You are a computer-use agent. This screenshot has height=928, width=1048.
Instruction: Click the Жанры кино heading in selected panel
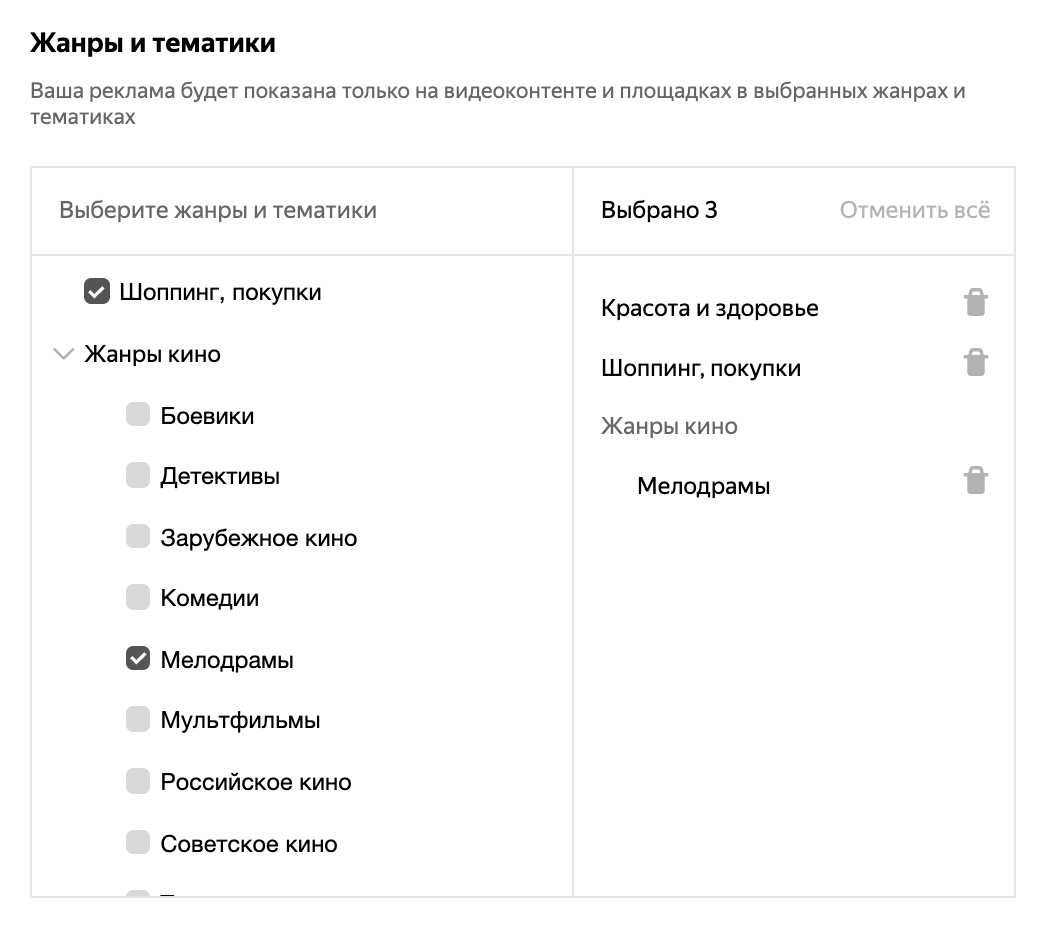[669, 426]
